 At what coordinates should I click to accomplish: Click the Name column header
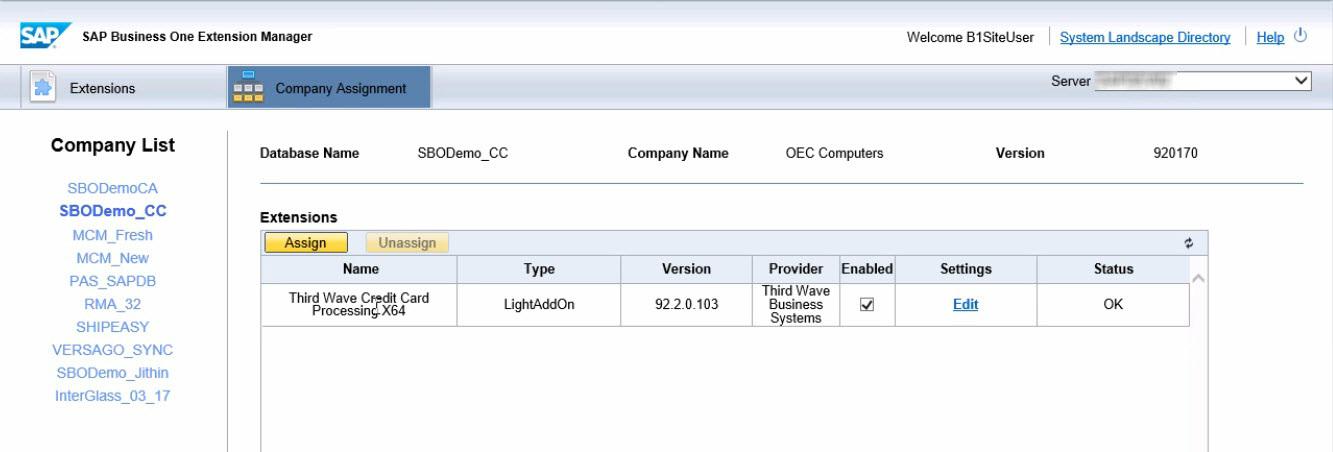359,269
